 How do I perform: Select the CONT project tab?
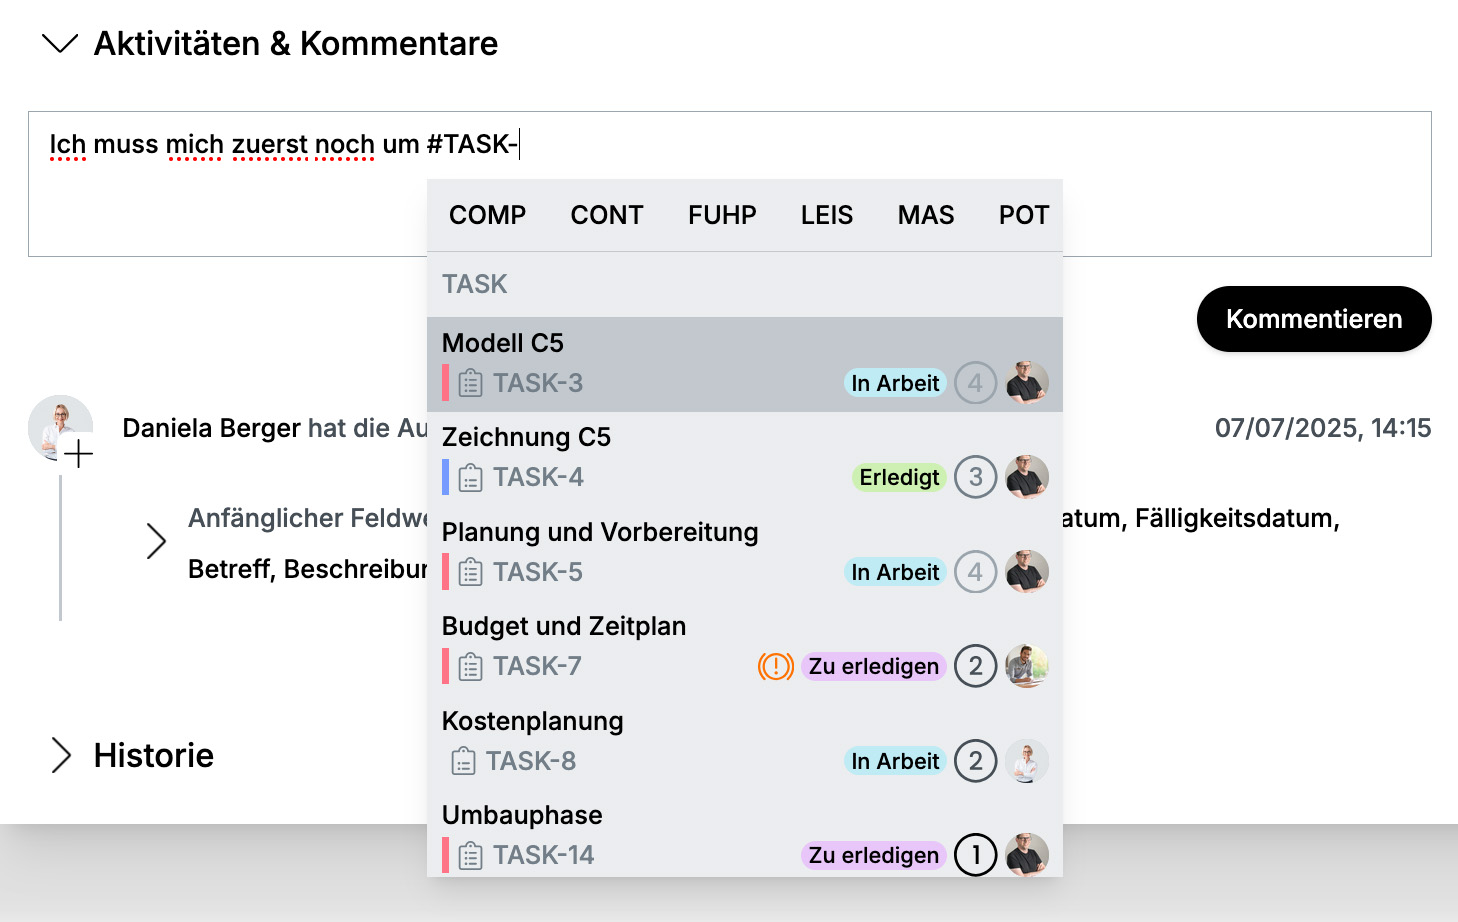click(607, 215)
